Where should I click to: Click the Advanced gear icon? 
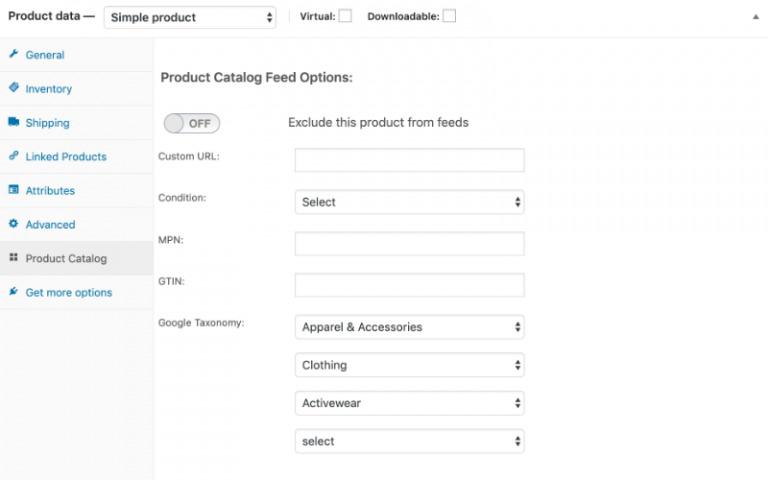click(x=13, y=224)
